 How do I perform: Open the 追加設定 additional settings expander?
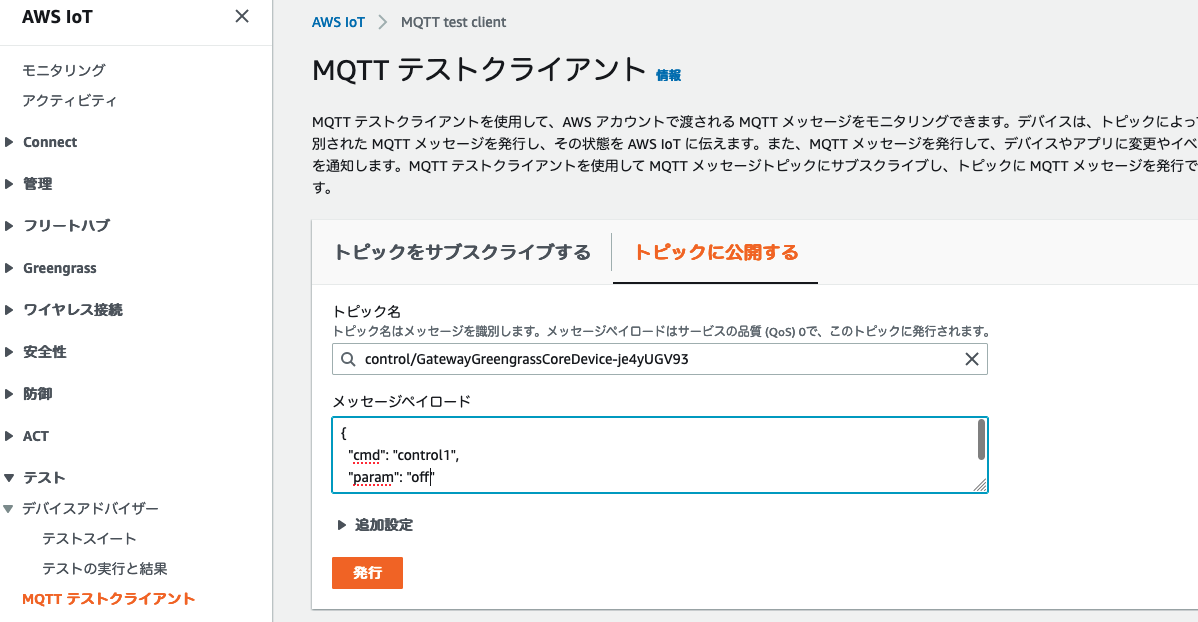tap(382, 522)
